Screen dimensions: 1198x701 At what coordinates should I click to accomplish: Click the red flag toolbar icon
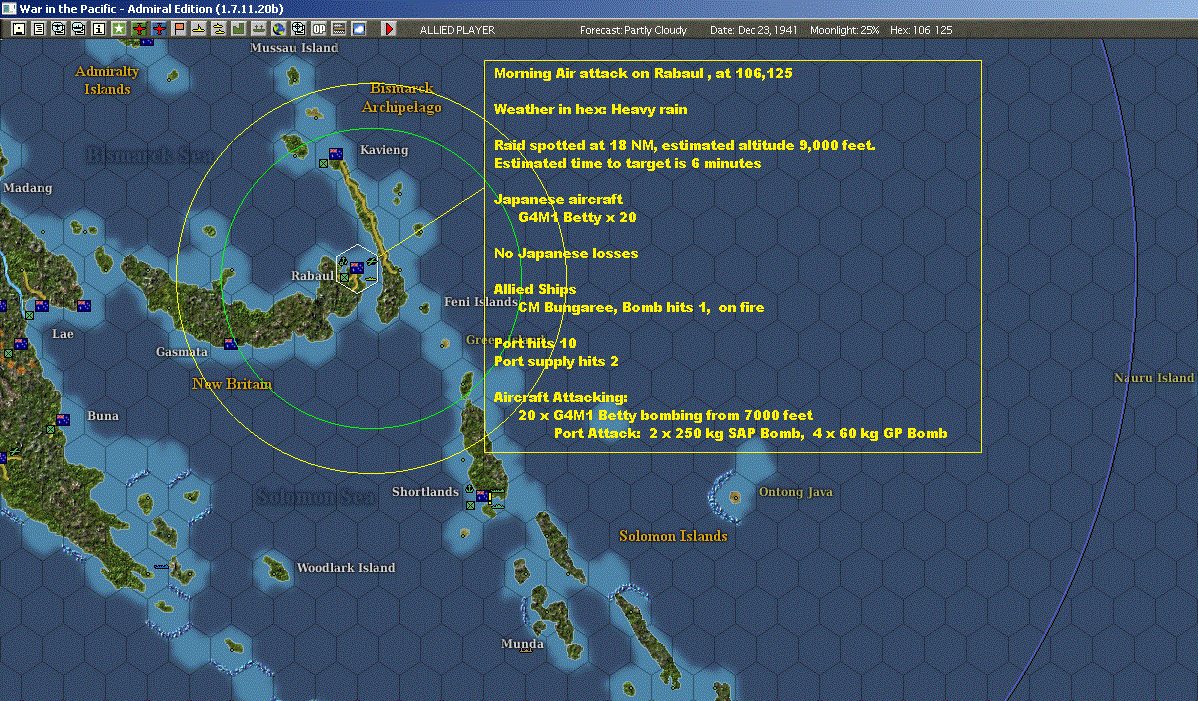[179, 29]
